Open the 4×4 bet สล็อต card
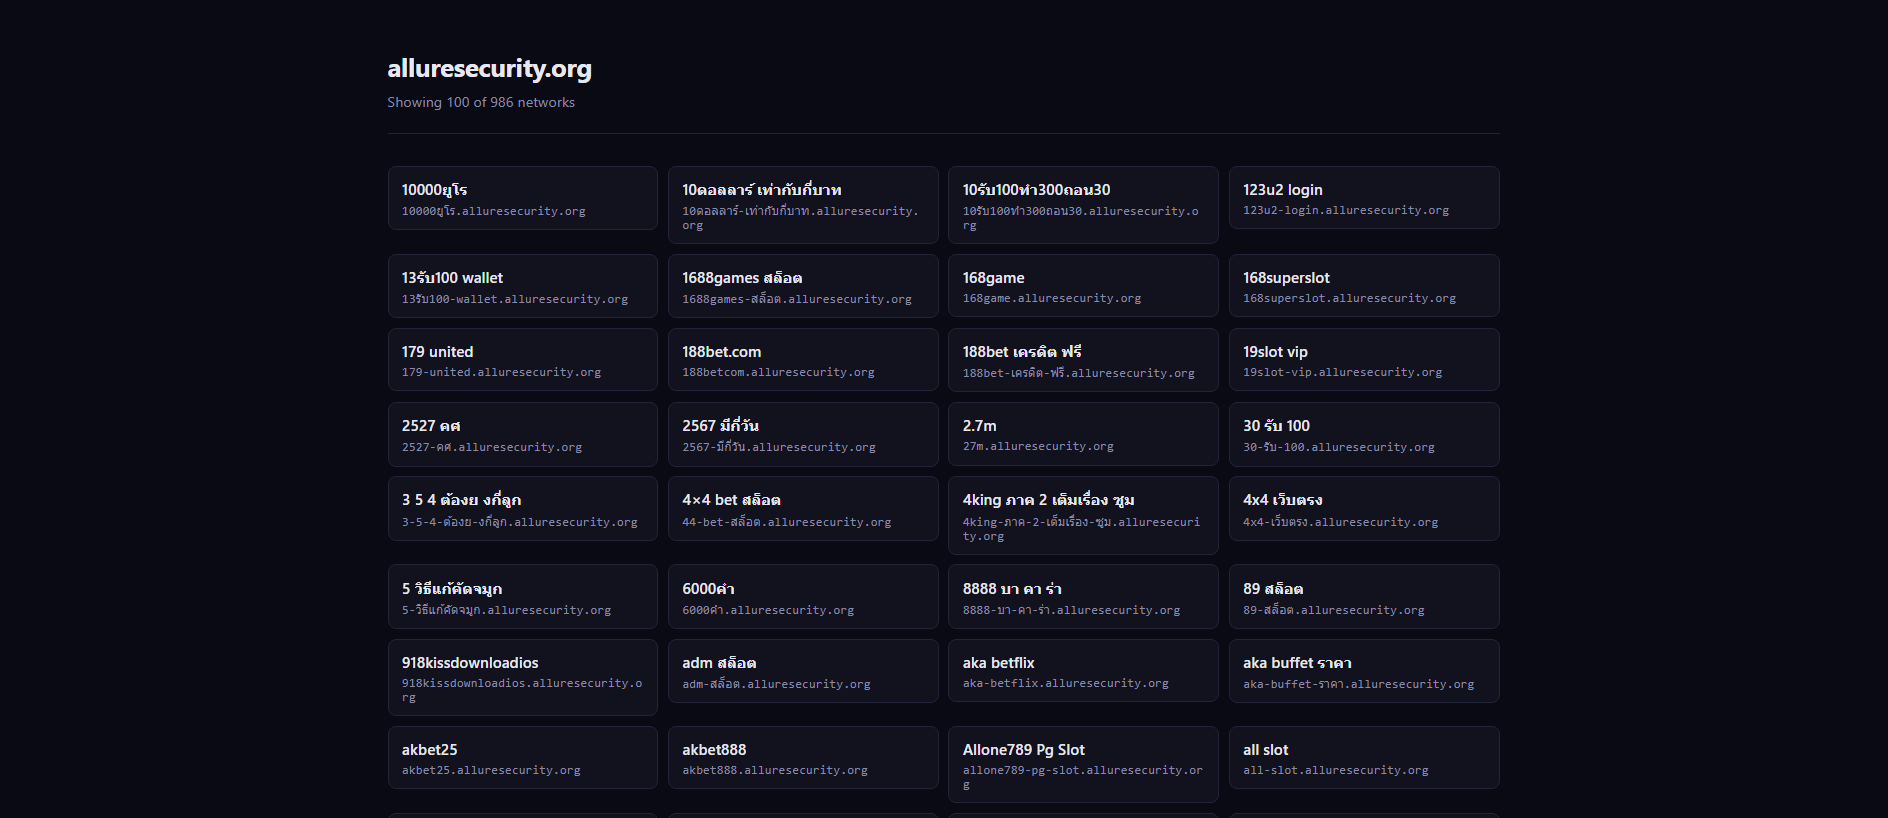 [x=803, y=508]
